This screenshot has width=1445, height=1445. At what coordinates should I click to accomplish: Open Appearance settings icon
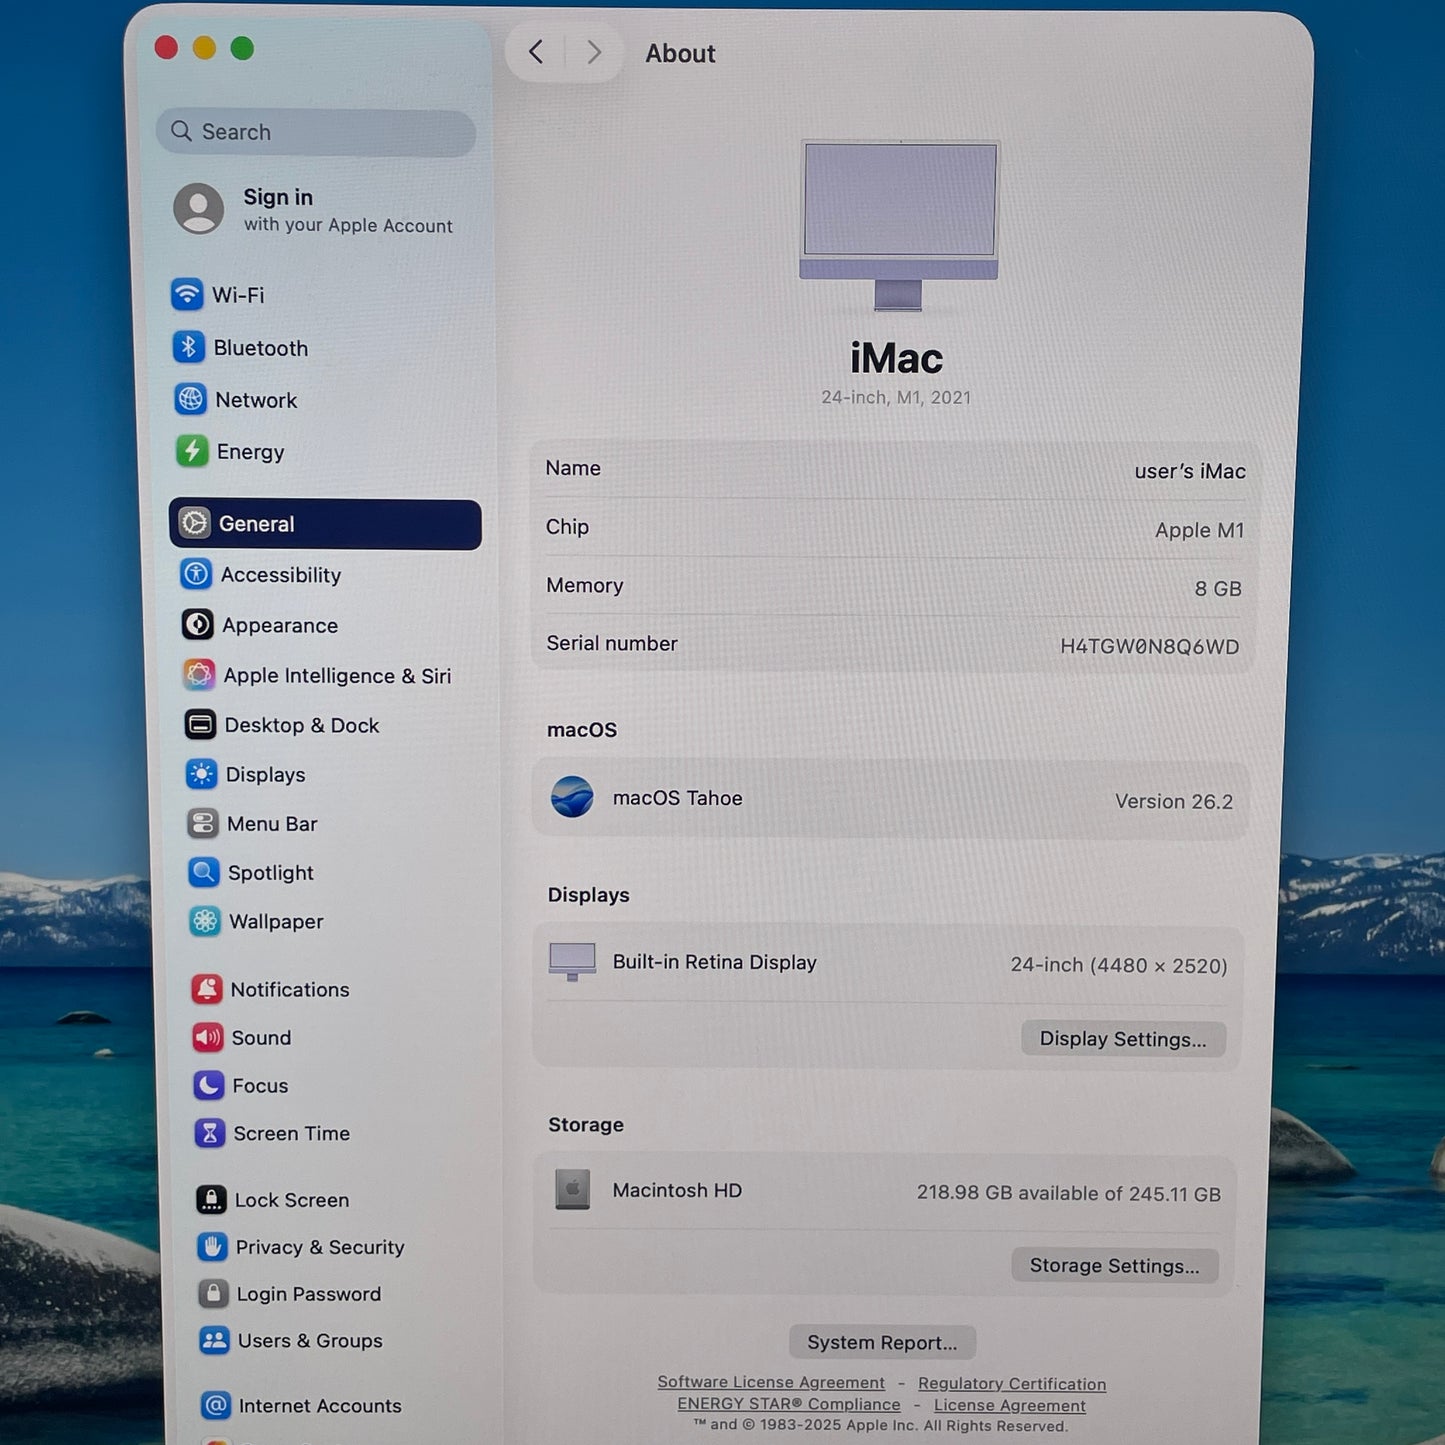197,625
